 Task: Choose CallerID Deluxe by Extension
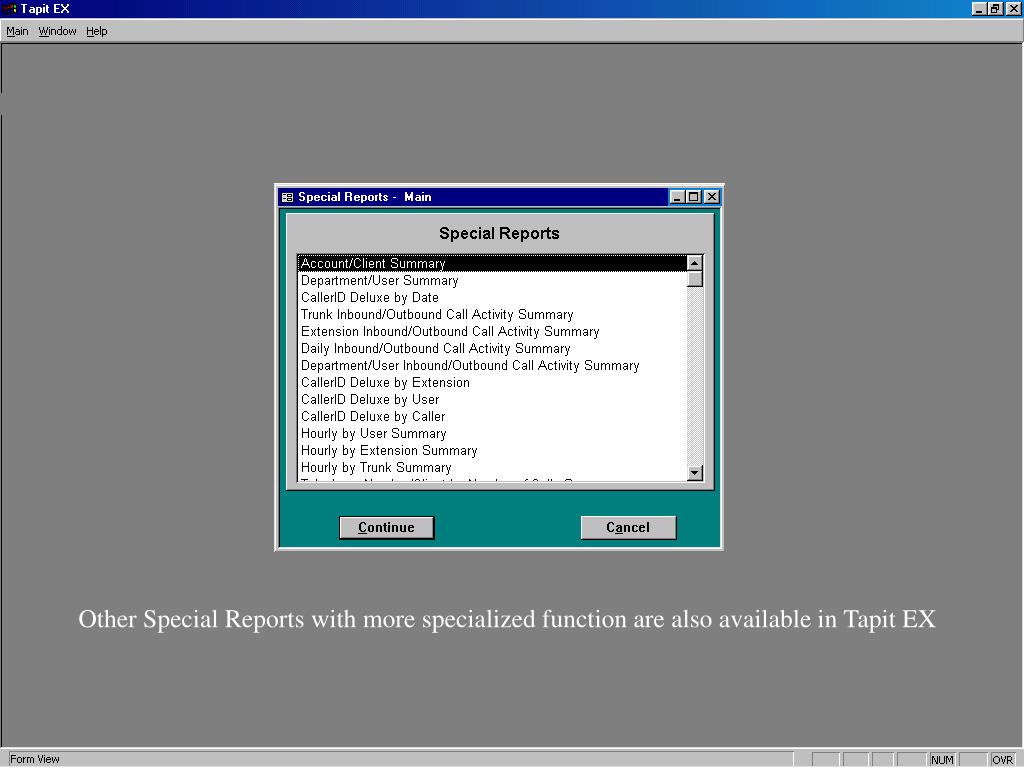(492, 383)
